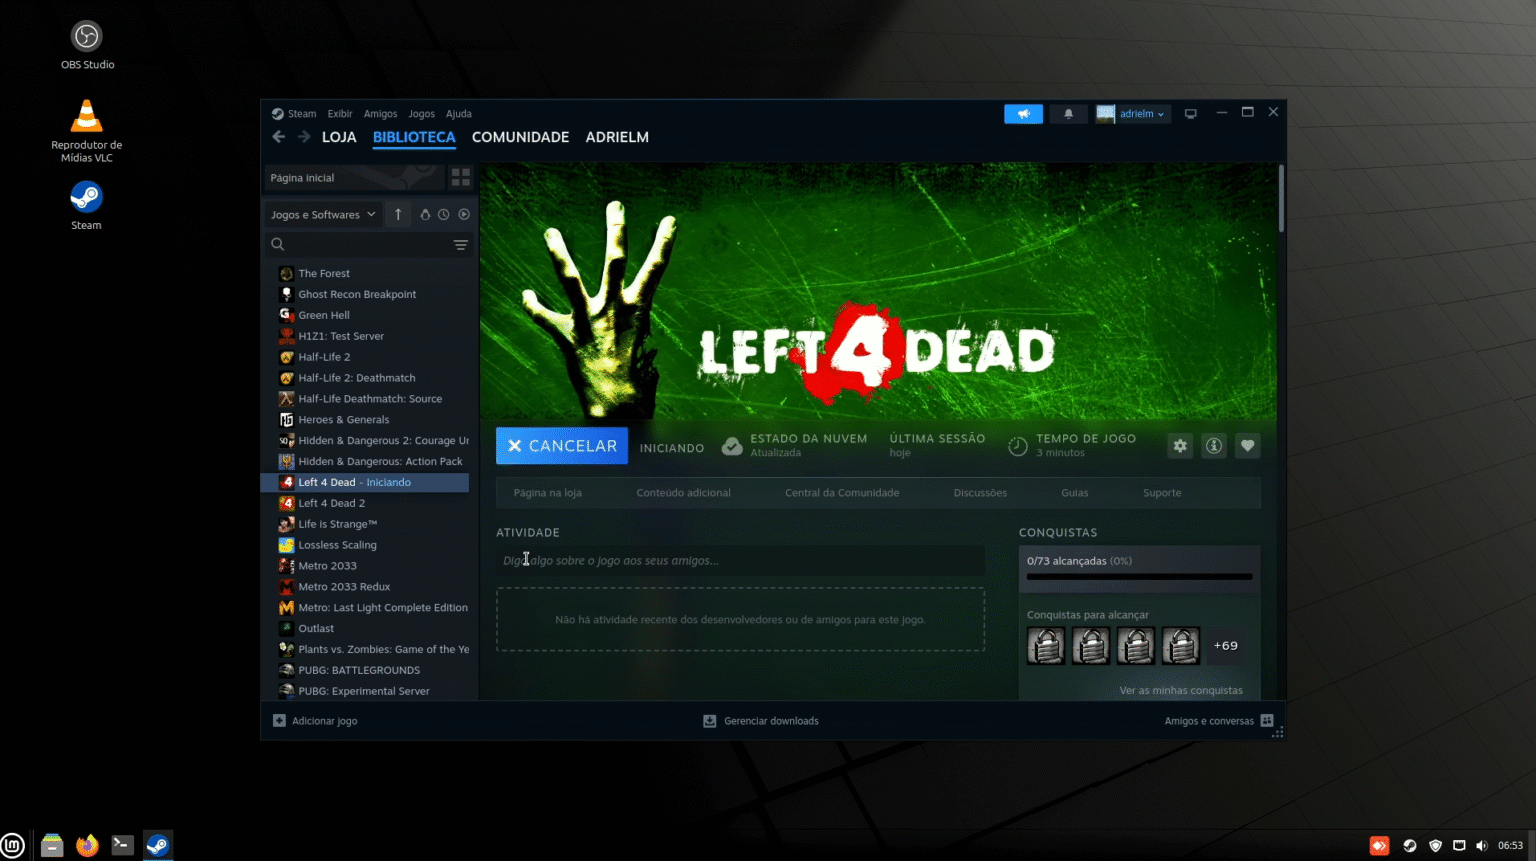Toggle the ready-to-play filter

pyautogui.click(x=464, y=214)
